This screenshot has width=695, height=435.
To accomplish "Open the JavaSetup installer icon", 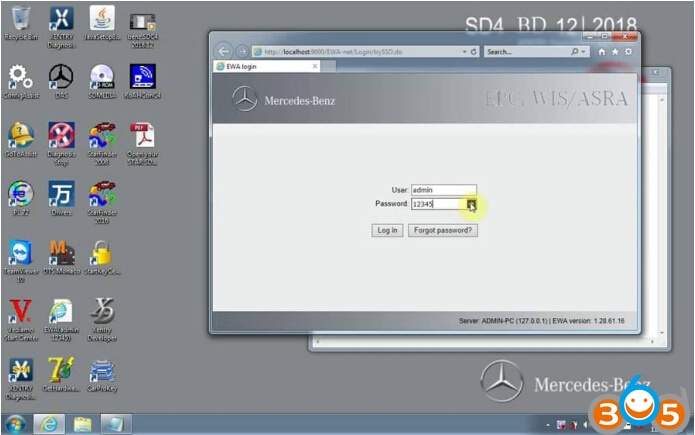I will 102,23.
